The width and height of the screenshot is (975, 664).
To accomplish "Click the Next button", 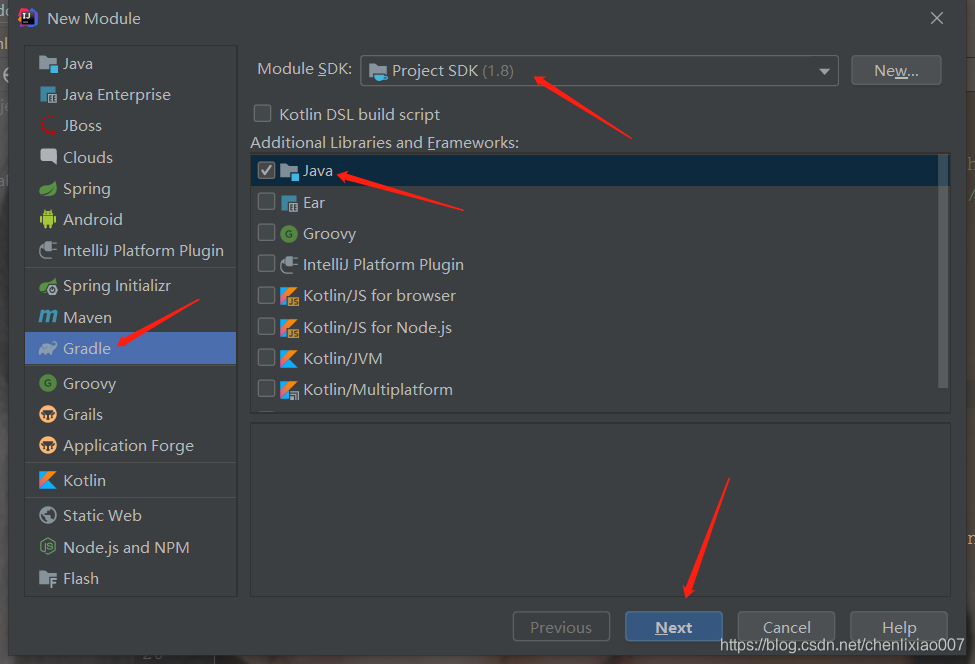I will pyautogui.click(x=673, y=627).
